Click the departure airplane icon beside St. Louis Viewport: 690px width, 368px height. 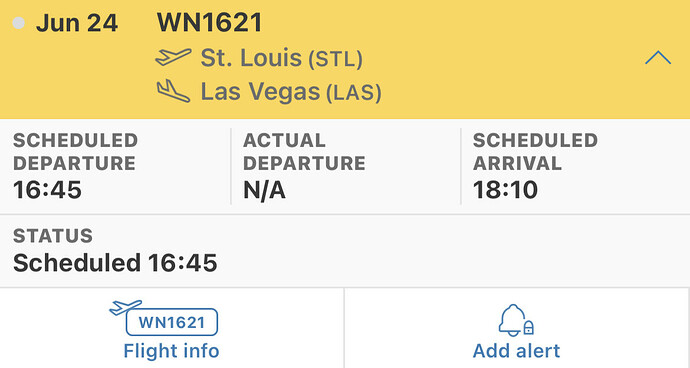point(173,57)
